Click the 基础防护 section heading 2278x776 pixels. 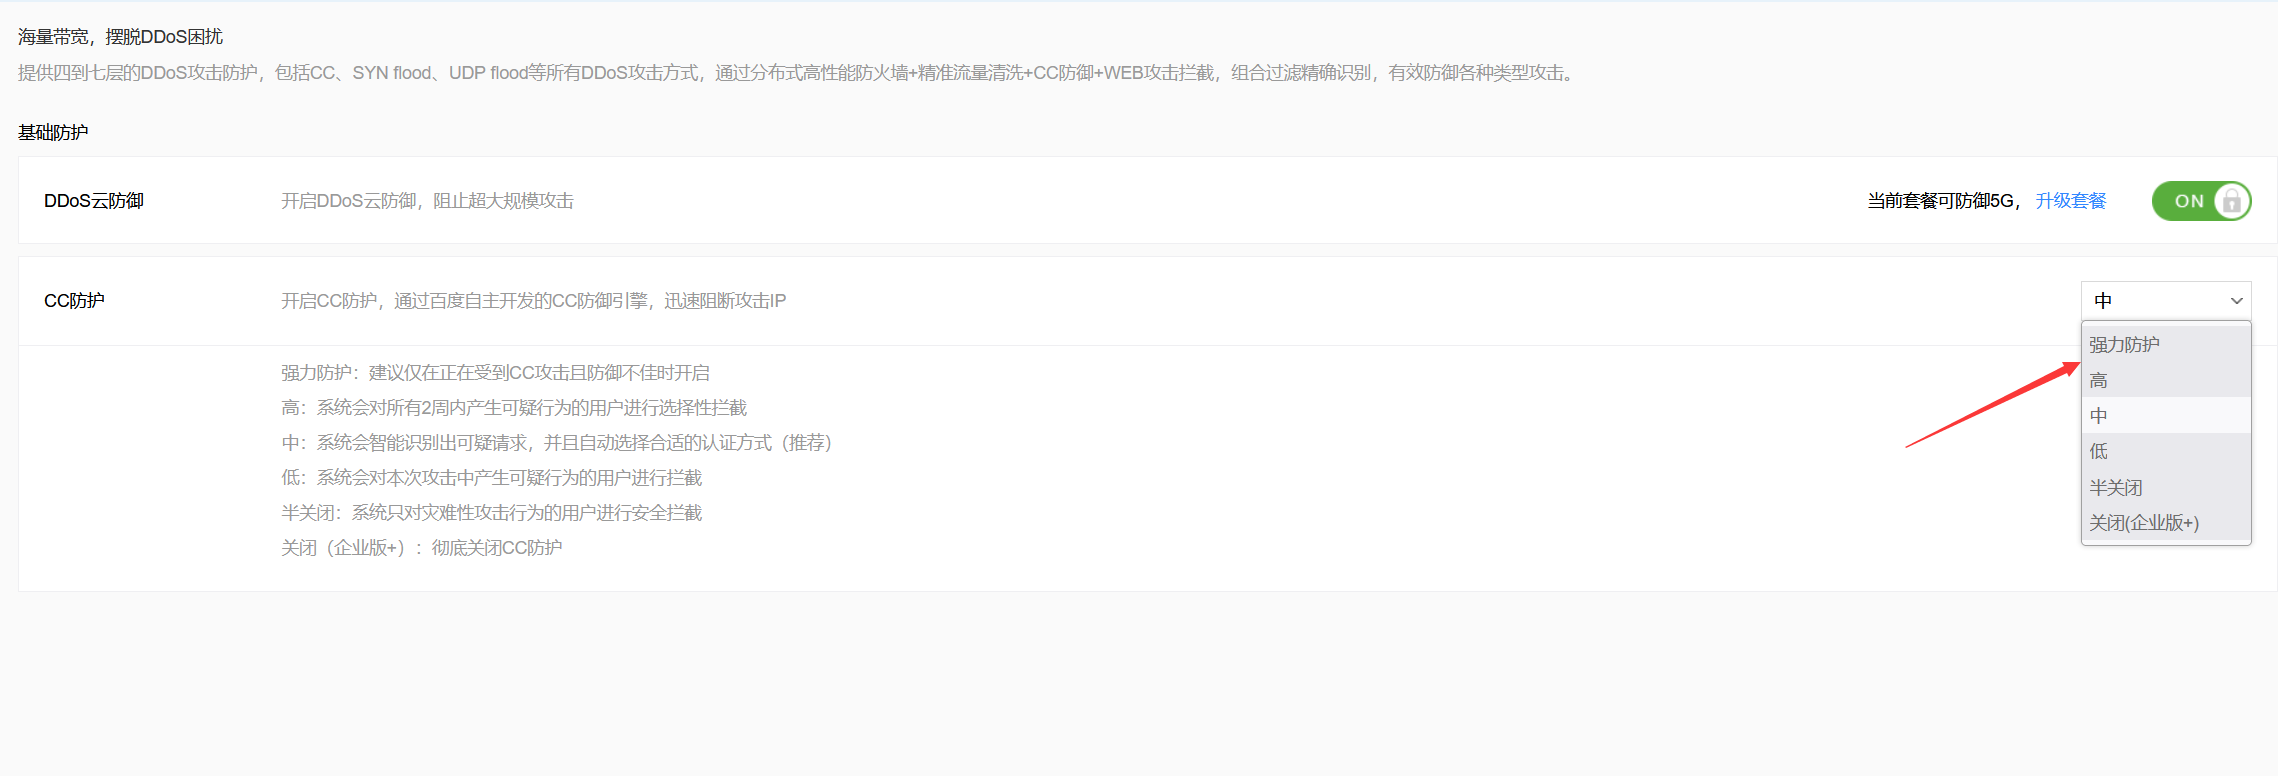(x=53, y=133)
